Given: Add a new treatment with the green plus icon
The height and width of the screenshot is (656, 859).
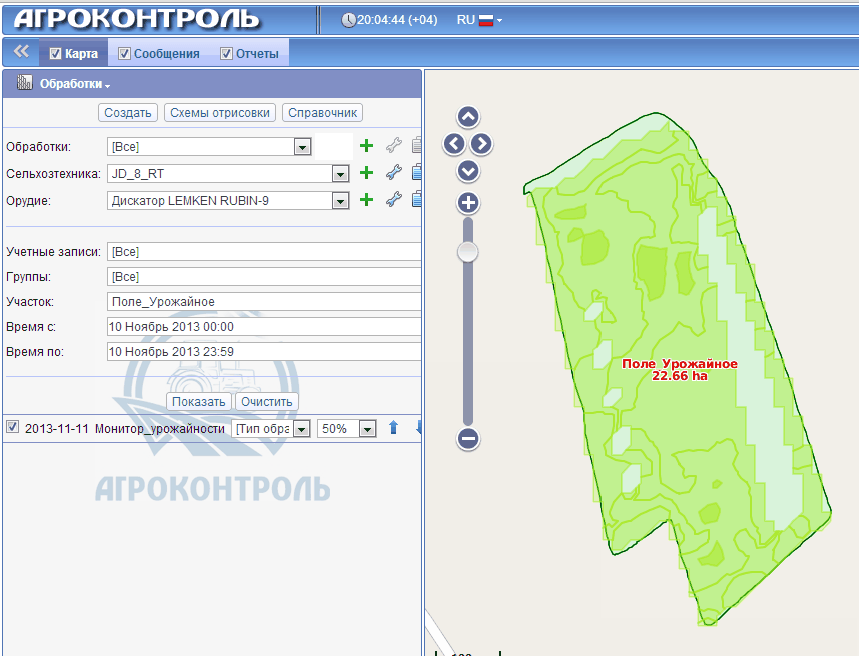Looking at the screenshot, I should click(366, 145).
